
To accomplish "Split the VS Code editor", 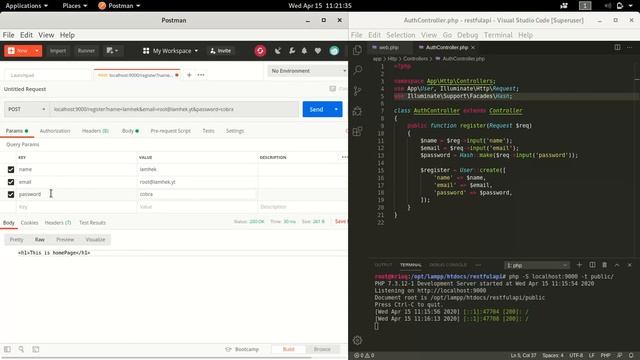I will 617,47.
